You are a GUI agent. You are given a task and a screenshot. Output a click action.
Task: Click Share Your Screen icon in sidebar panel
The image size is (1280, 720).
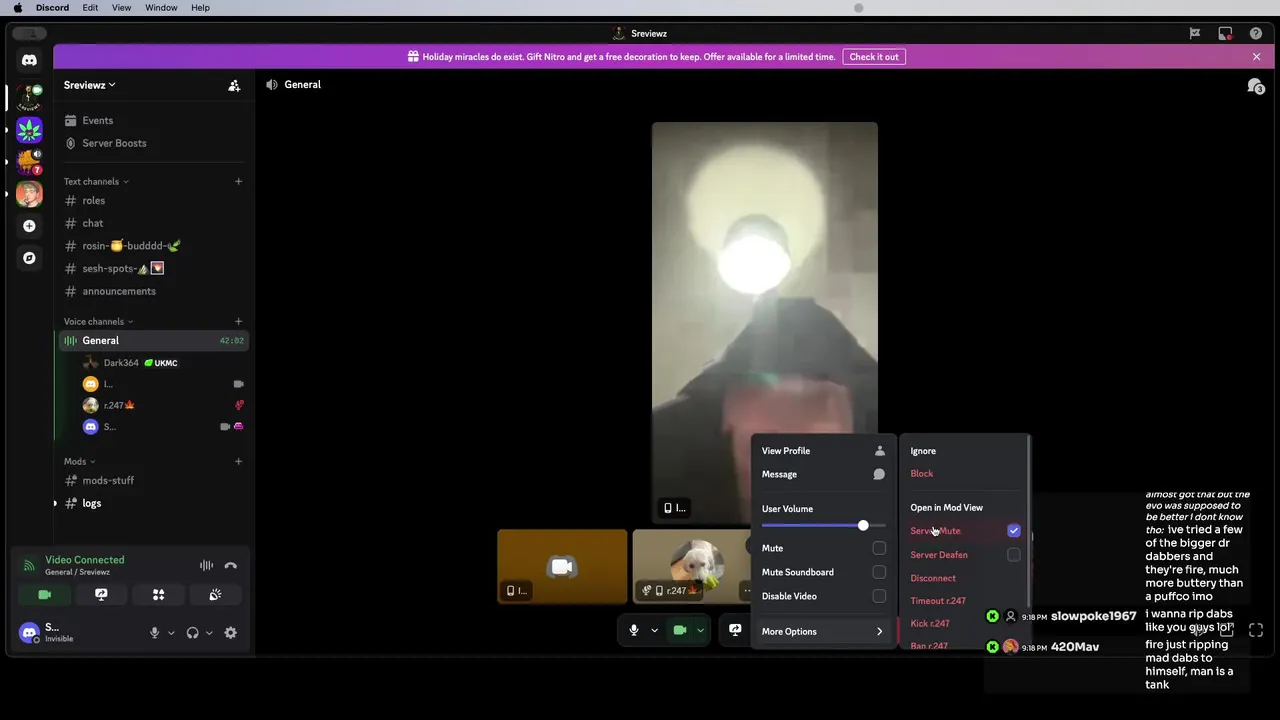click(x=101, y=594)
